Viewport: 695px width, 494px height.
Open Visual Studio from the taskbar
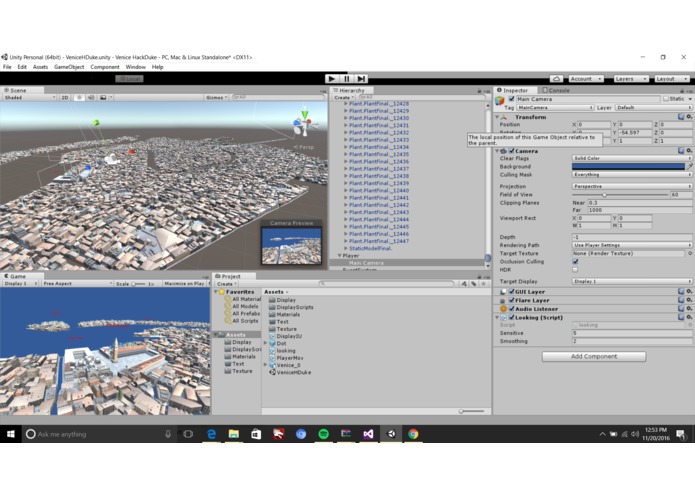368,434
